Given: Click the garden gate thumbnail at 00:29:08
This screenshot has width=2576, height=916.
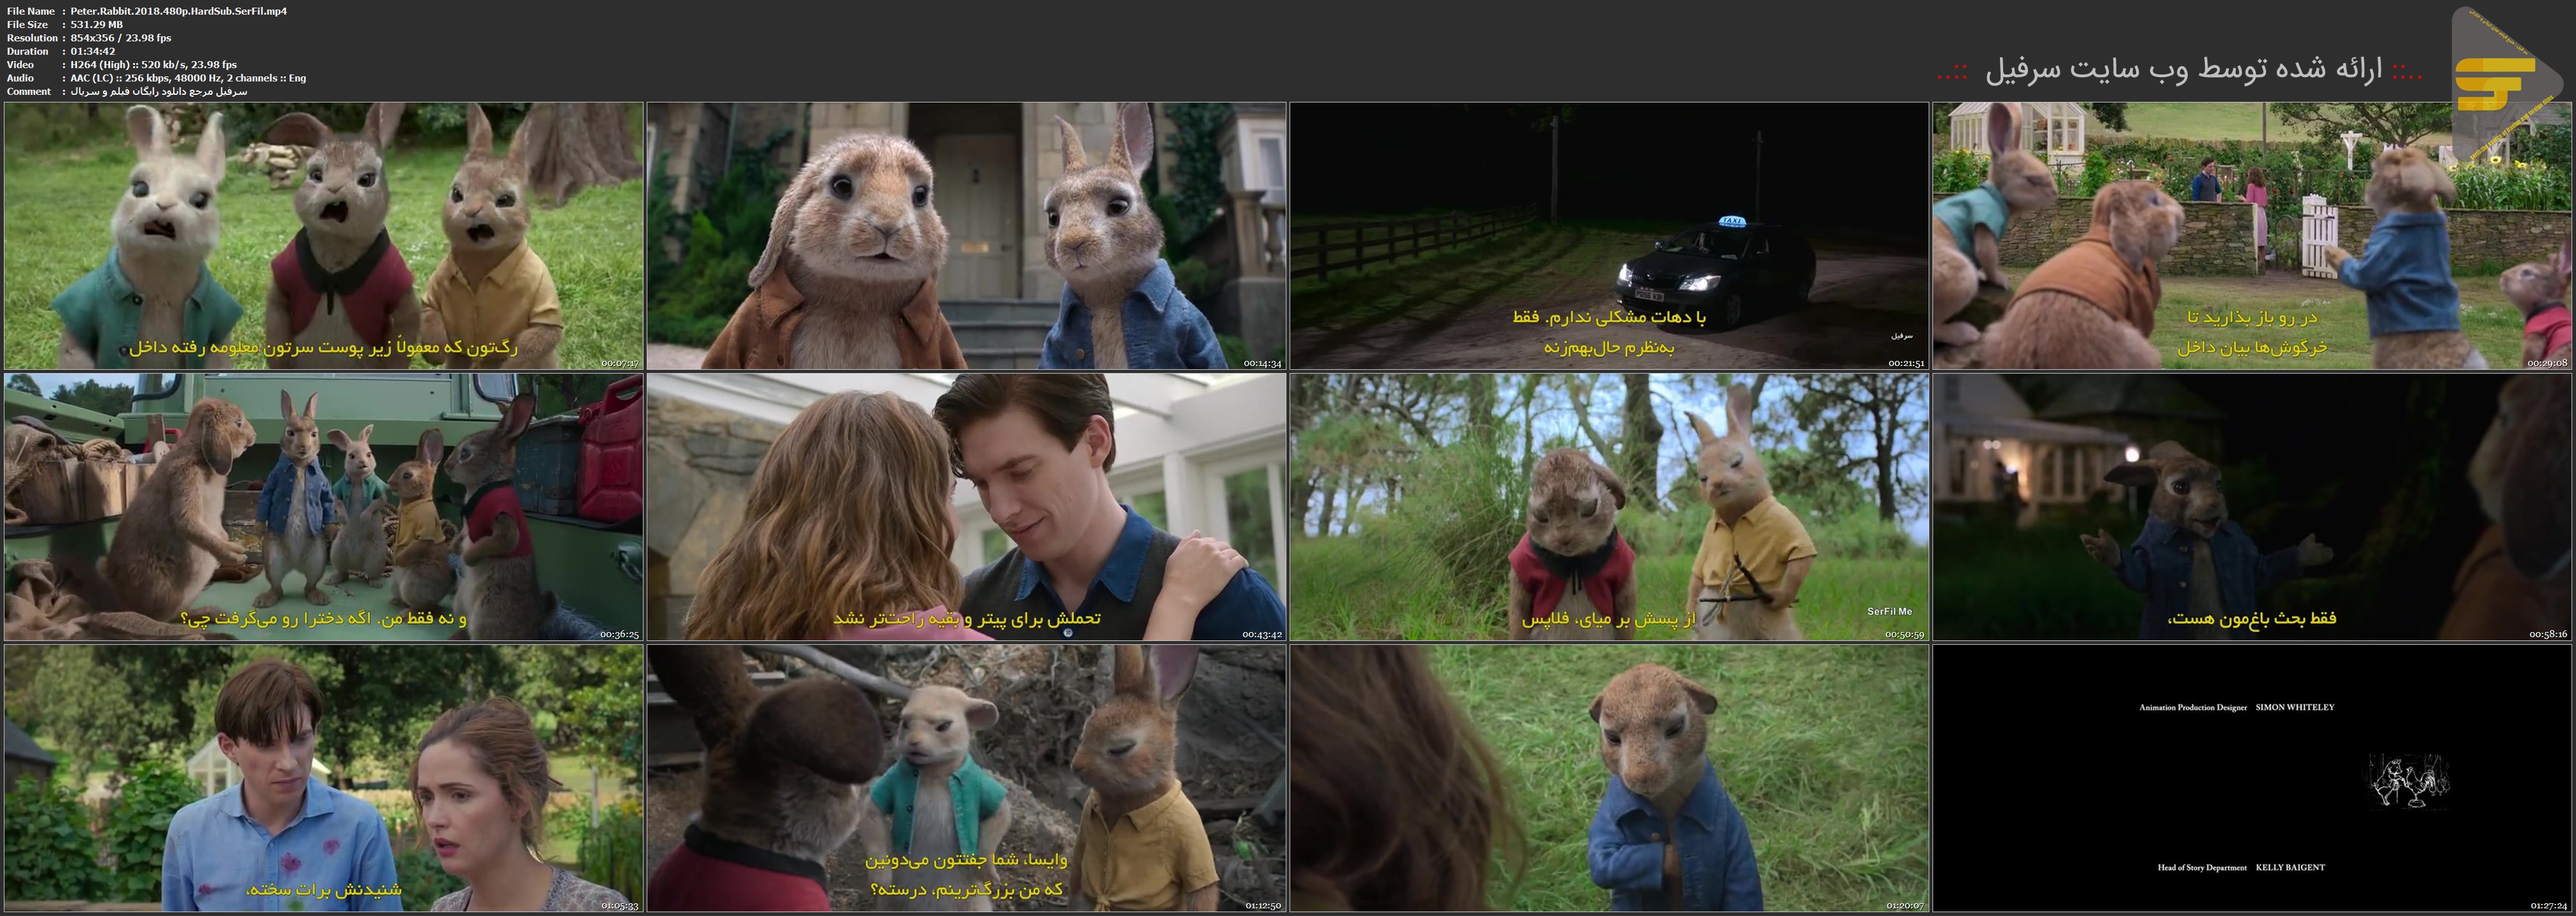Looking at the screenshot, I should pos(2251,236).
